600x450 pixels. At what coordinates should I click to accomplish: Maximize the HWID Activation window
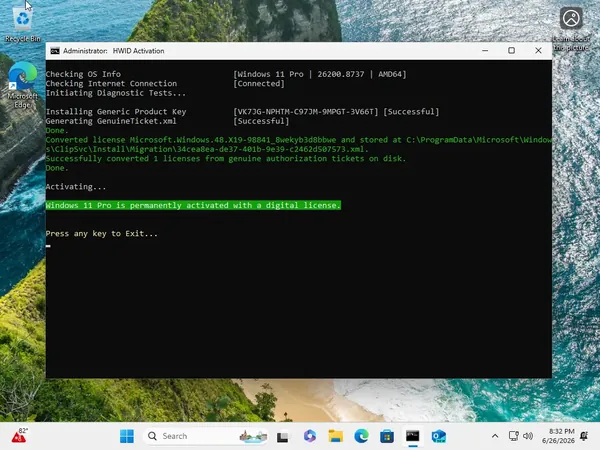pos(512,51)
